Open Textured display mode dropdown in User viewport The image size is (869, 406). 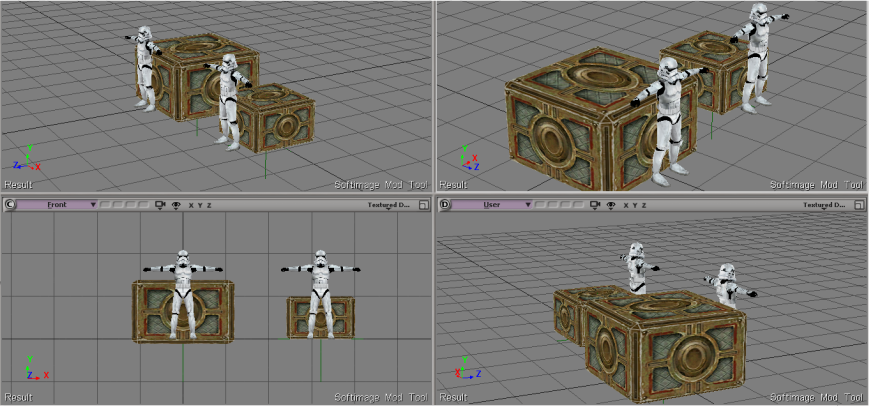point(825,205)
